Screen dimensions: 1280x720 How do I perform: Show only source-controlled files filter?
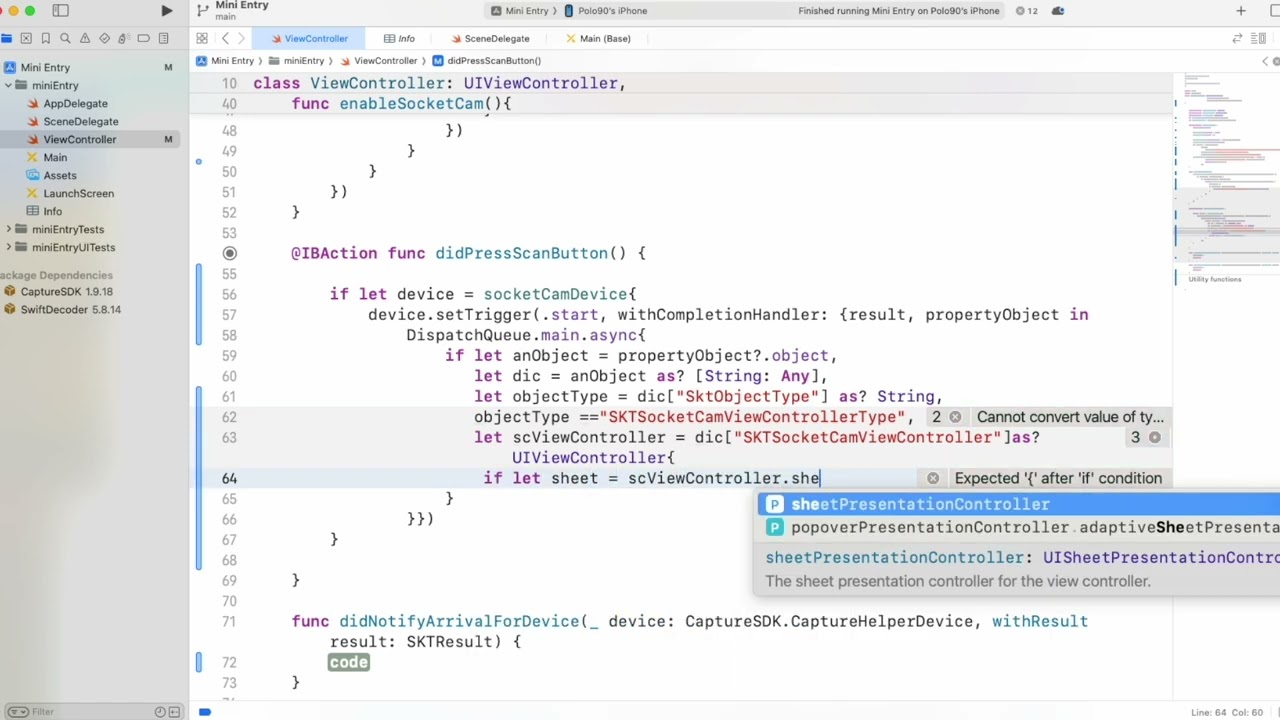pos(174,712)
